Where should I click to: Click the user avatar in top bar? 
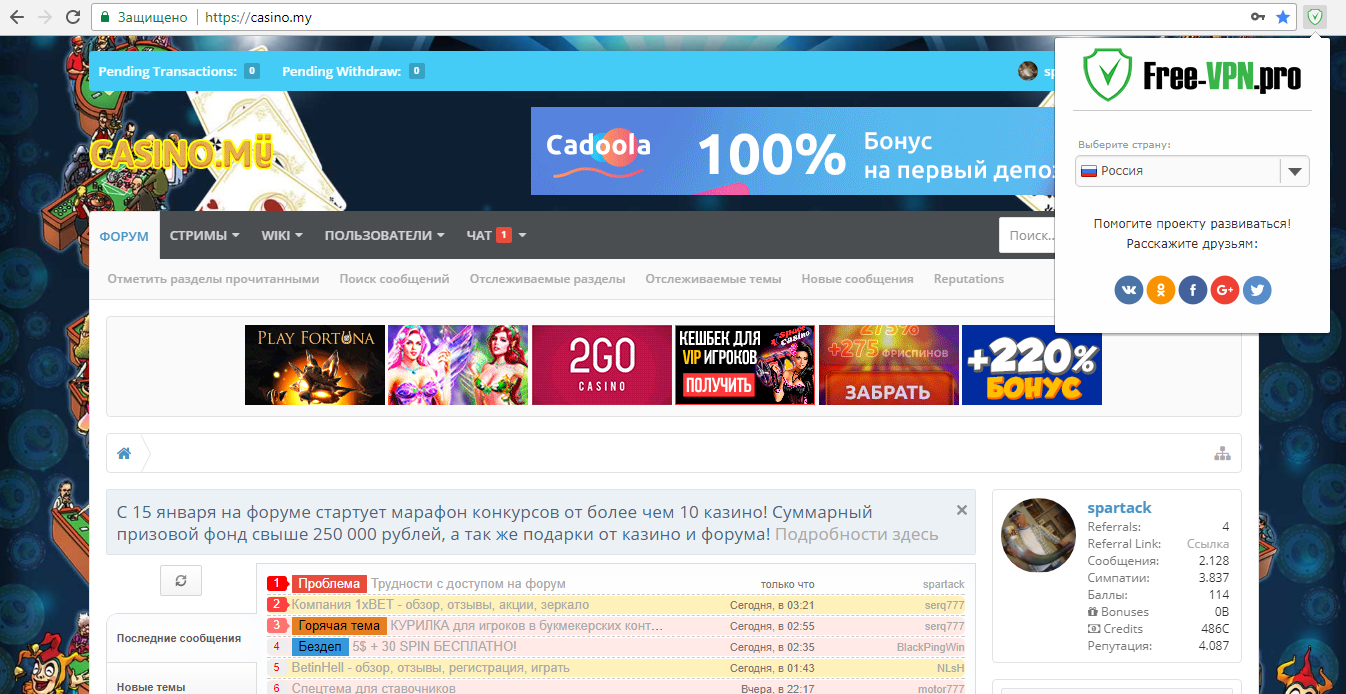[x=1028, y=71]
